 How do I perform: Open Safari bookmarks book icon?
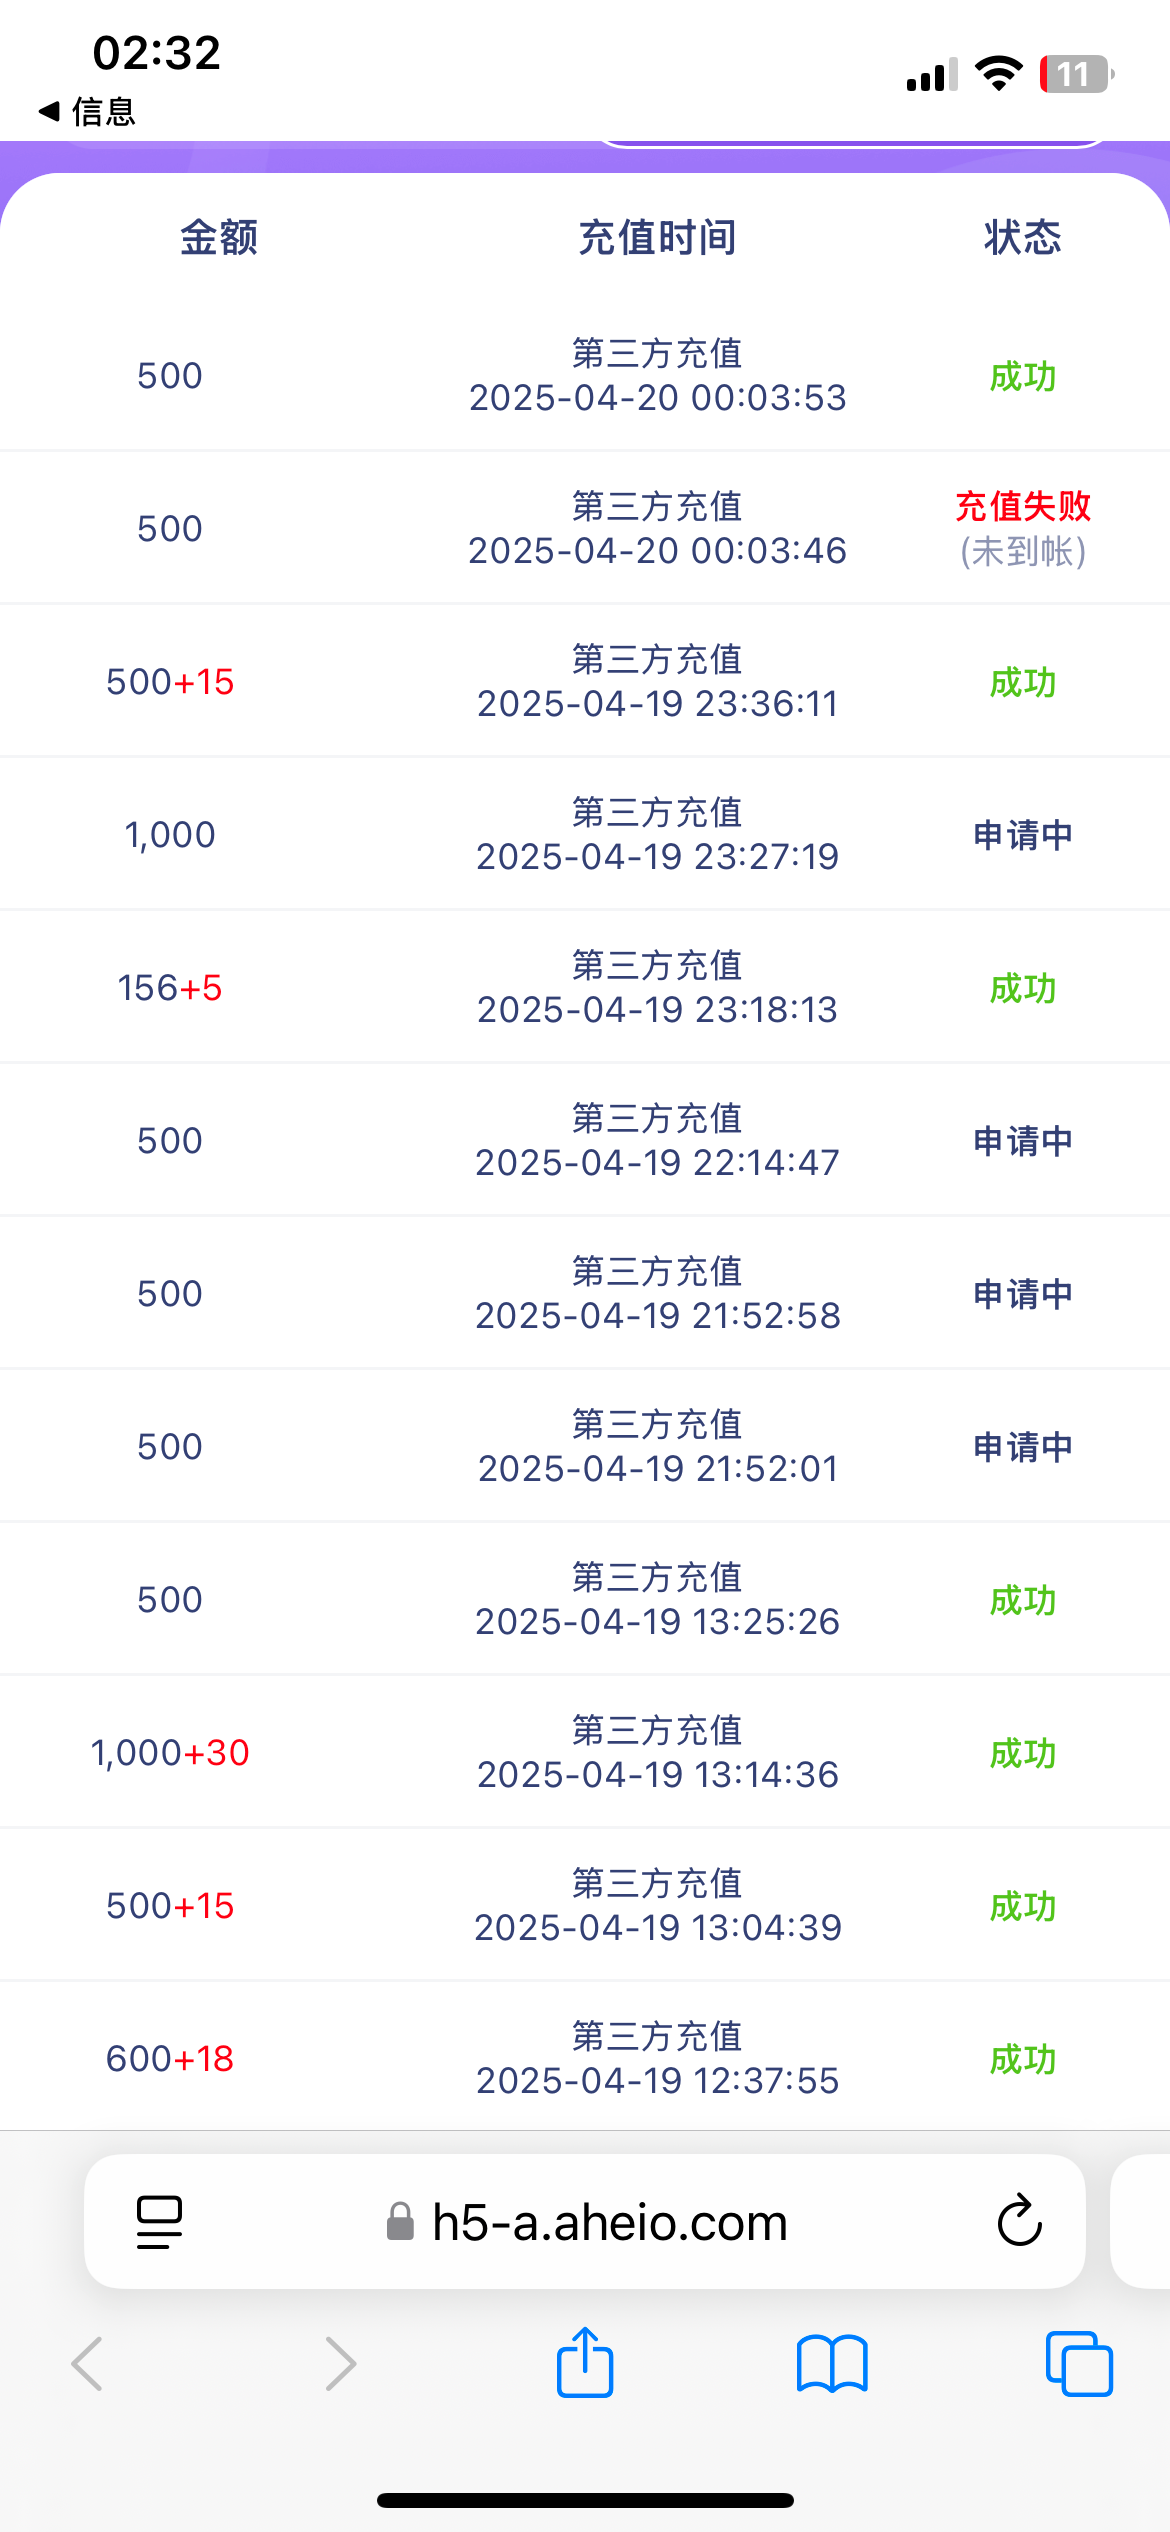pos(832,2364)
